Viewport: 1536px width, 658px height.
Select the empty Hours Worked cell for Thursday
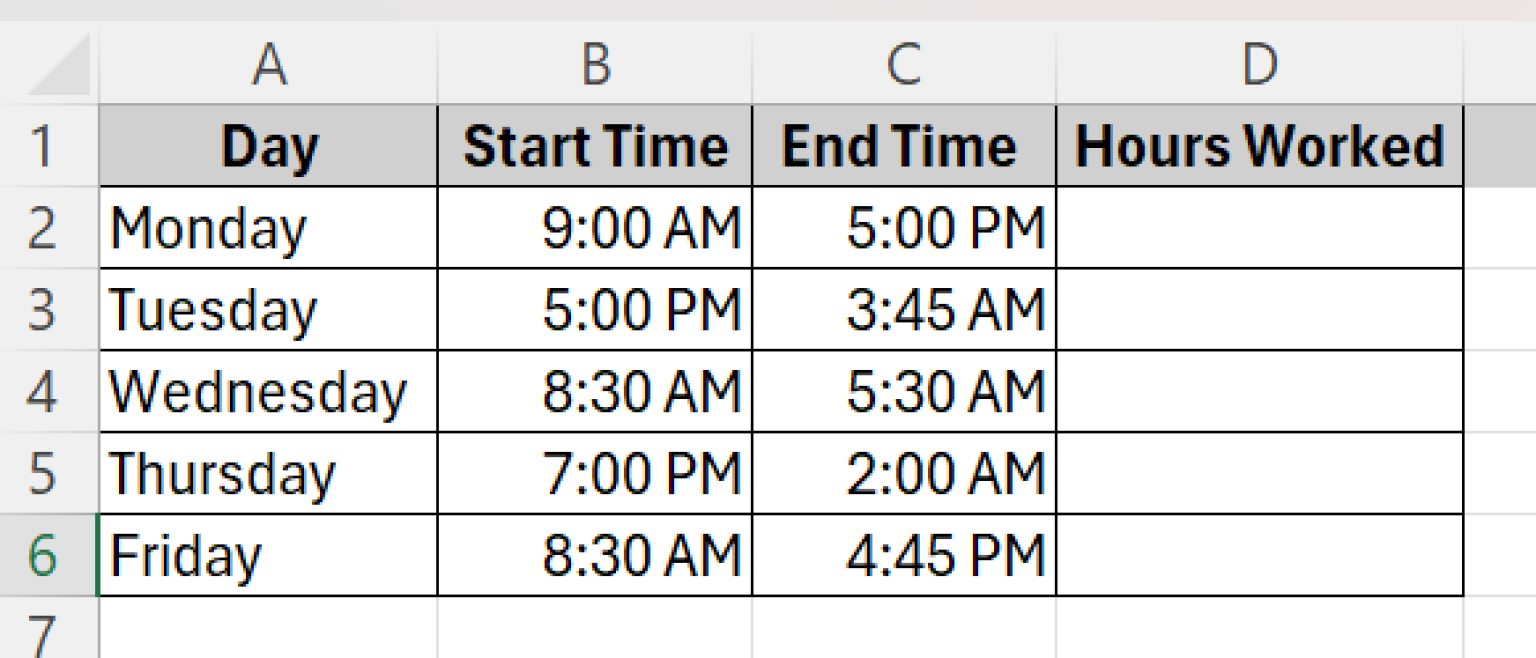point(1260,473)
